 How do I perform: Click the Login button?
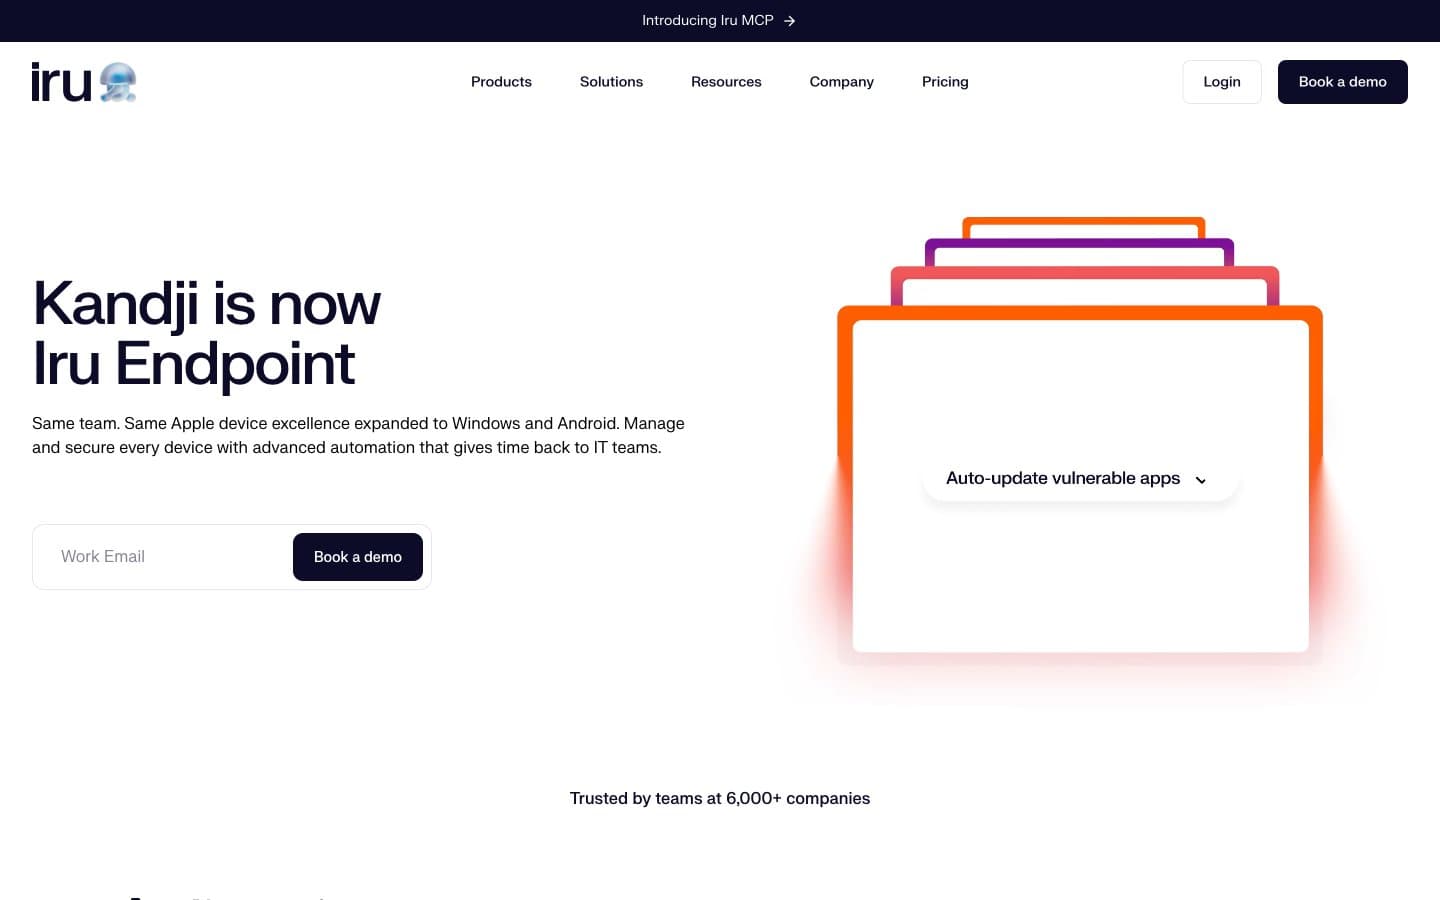point(1222,82)
